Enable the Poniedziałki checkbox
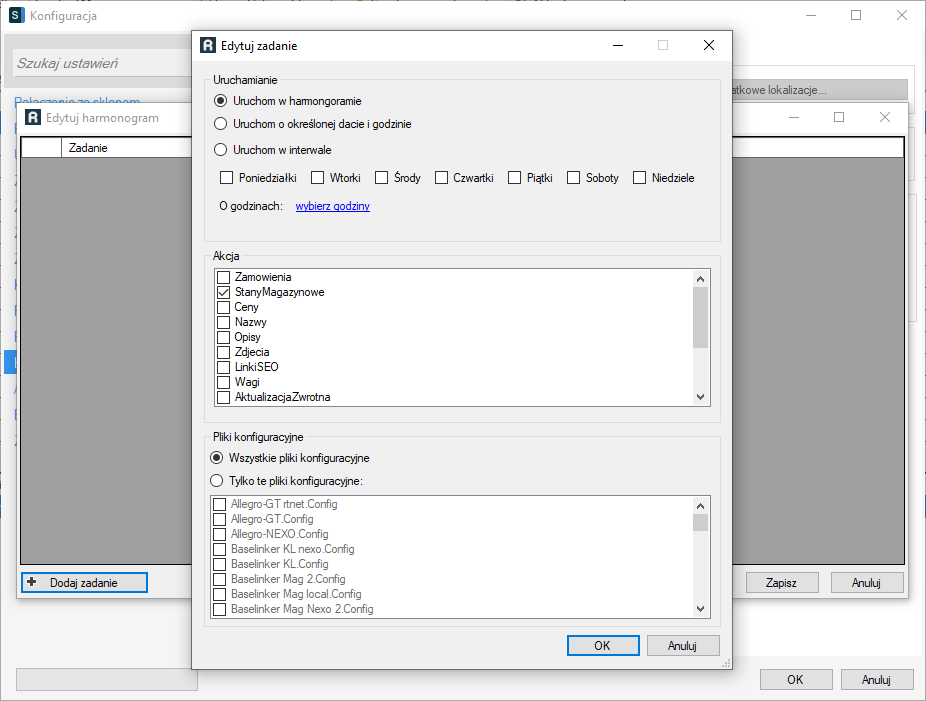This screenshot has width=926, height=701. click(226, 178)
